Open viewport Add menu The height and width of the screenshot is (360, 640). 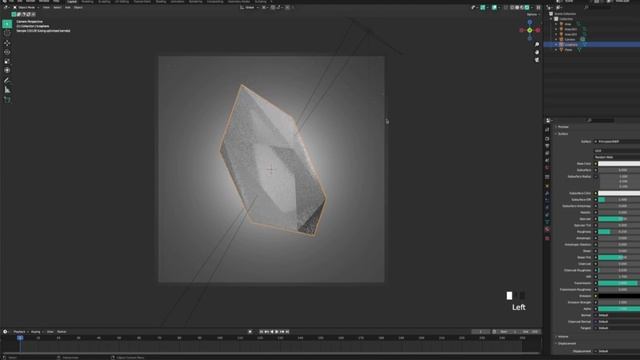pyautogui.click(x=68, y=7)
